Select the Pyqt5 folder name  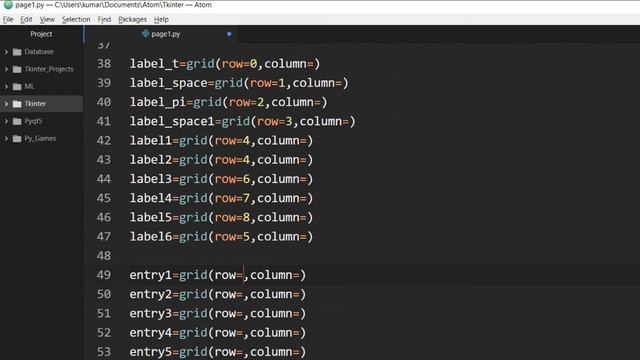click(x=33, y=121)
